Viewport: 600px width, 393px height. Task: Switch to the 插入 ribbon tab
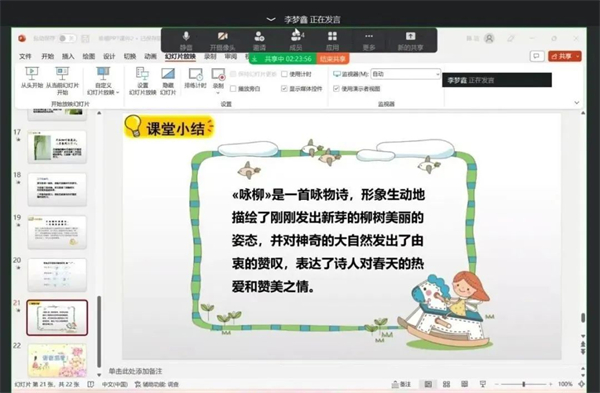(68, 56)
